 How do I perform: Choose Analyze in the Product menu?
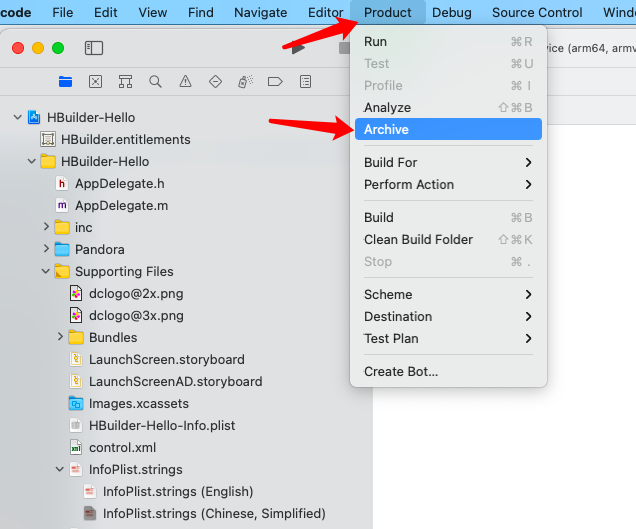coord(448,107)
